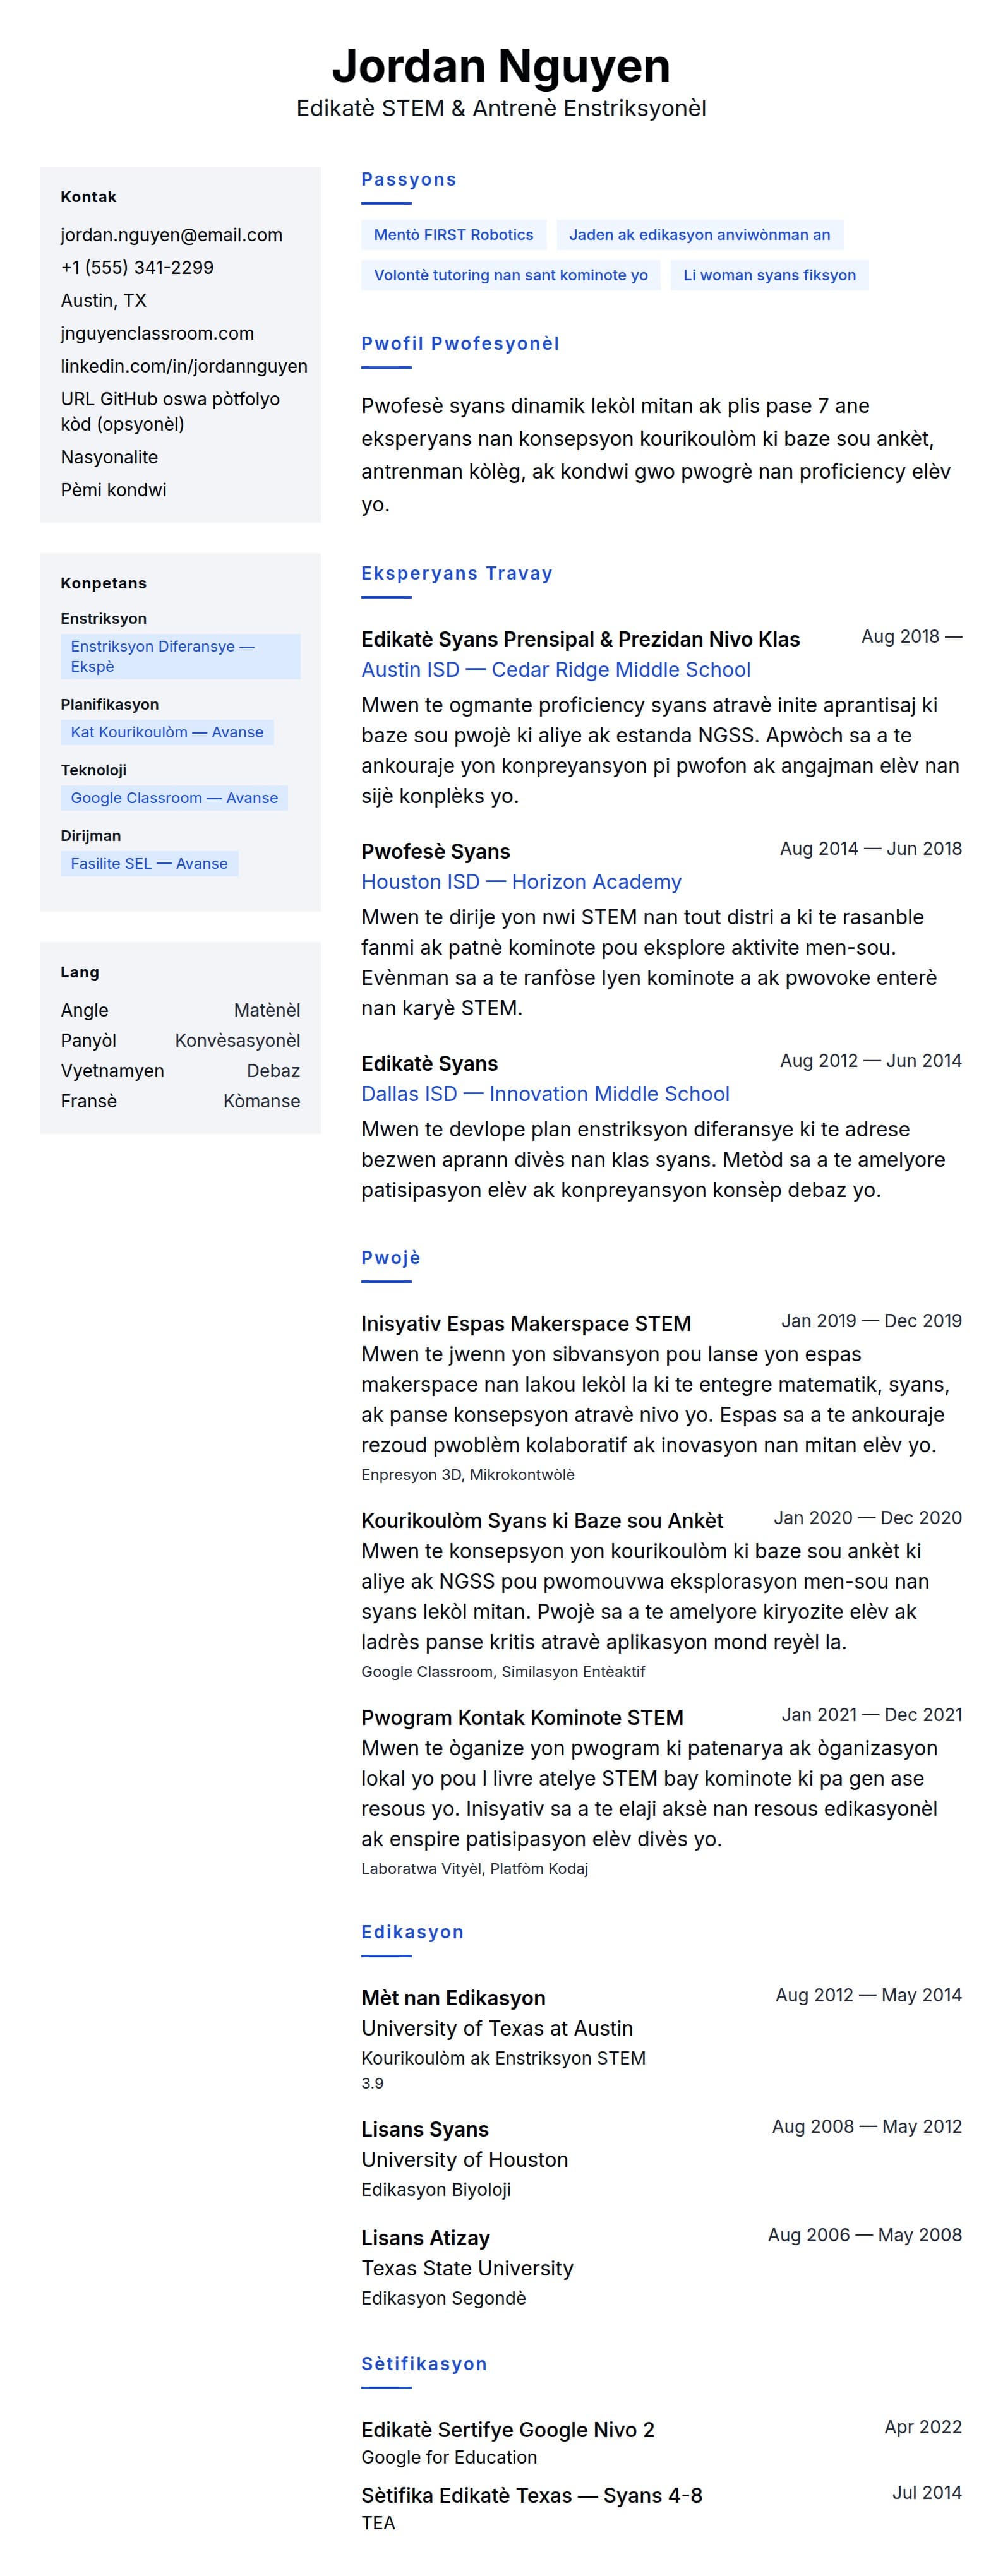Select the Kat Kourikoulòm — Avanse skill badge

point(167,732)
